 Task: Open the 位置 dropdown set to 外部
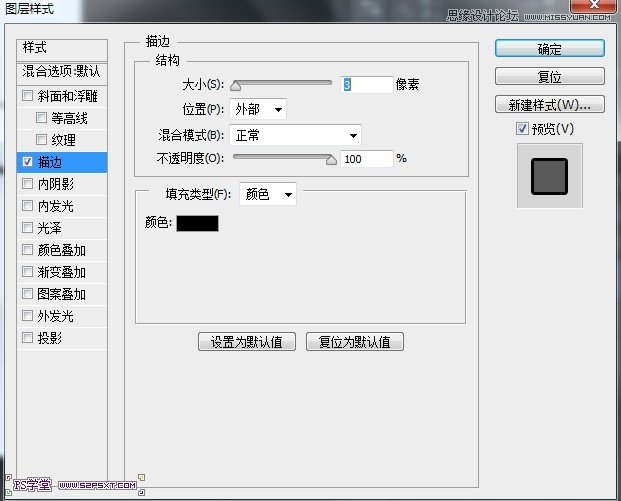[x=257, y=109]
